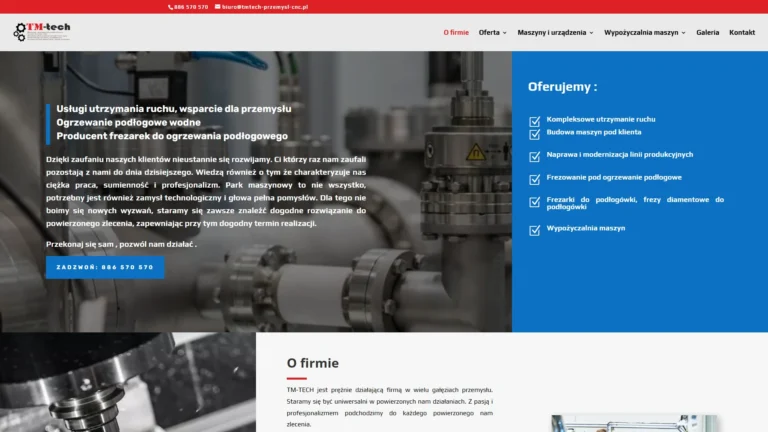Open the O firmie menu item

pos(456,32)
